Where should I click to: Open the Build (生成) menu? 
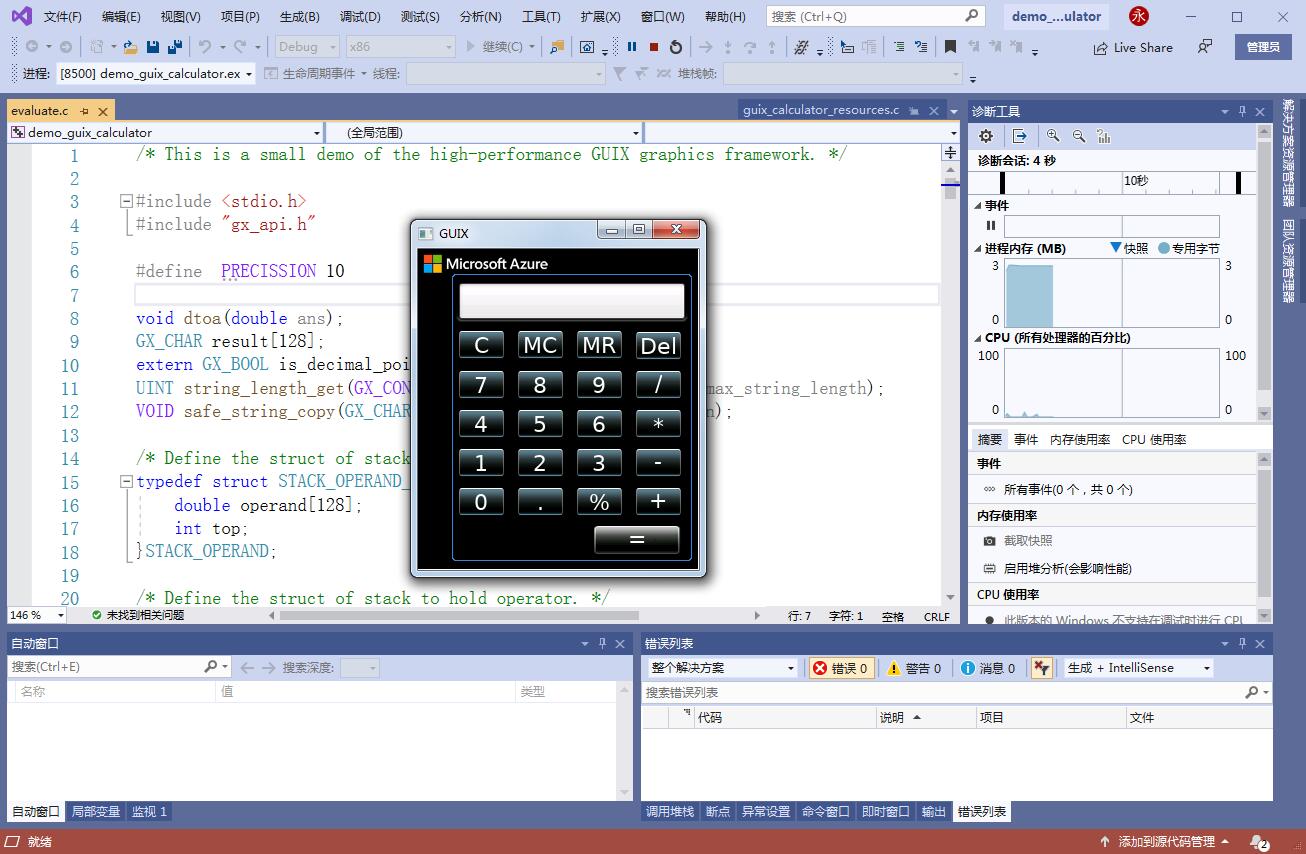300,16
